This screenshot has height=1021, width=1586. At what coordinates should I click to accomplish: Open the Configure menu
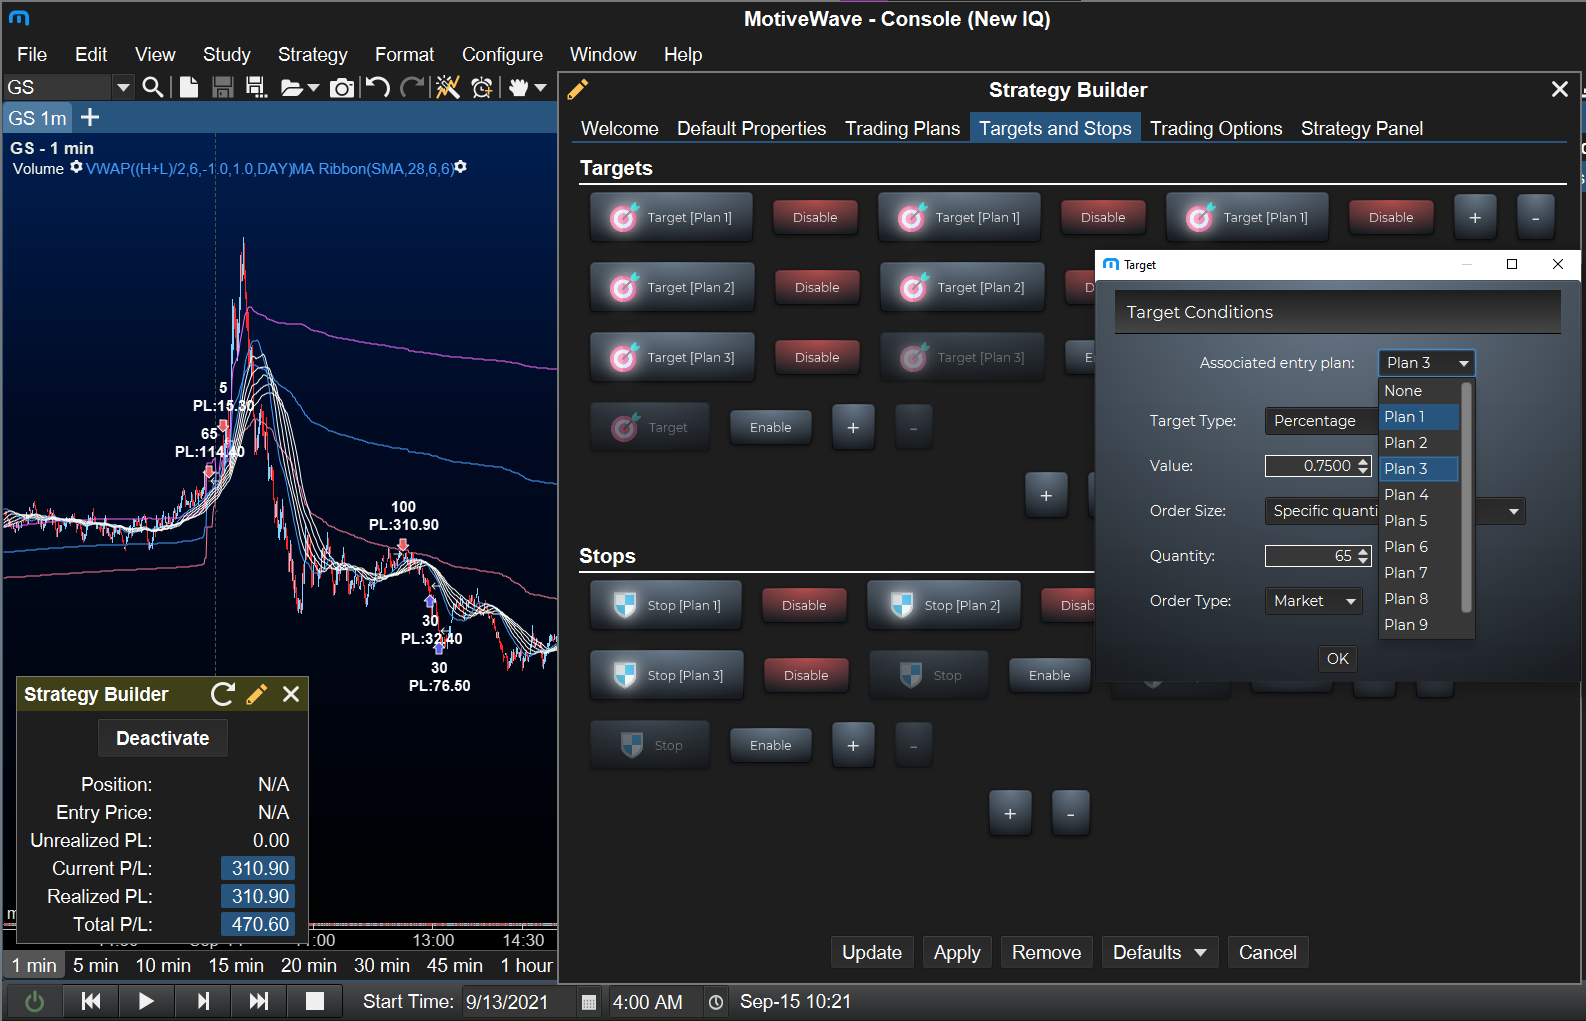[x=502, y=54]
